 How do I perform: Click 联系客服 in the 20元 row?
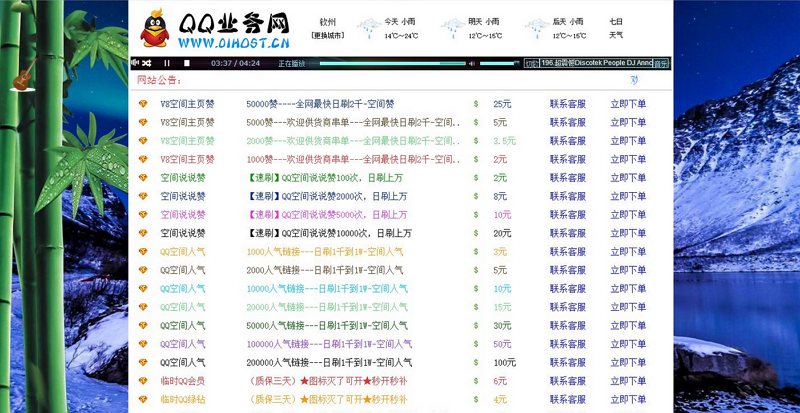pyautogui.click(x=567, y=233)
